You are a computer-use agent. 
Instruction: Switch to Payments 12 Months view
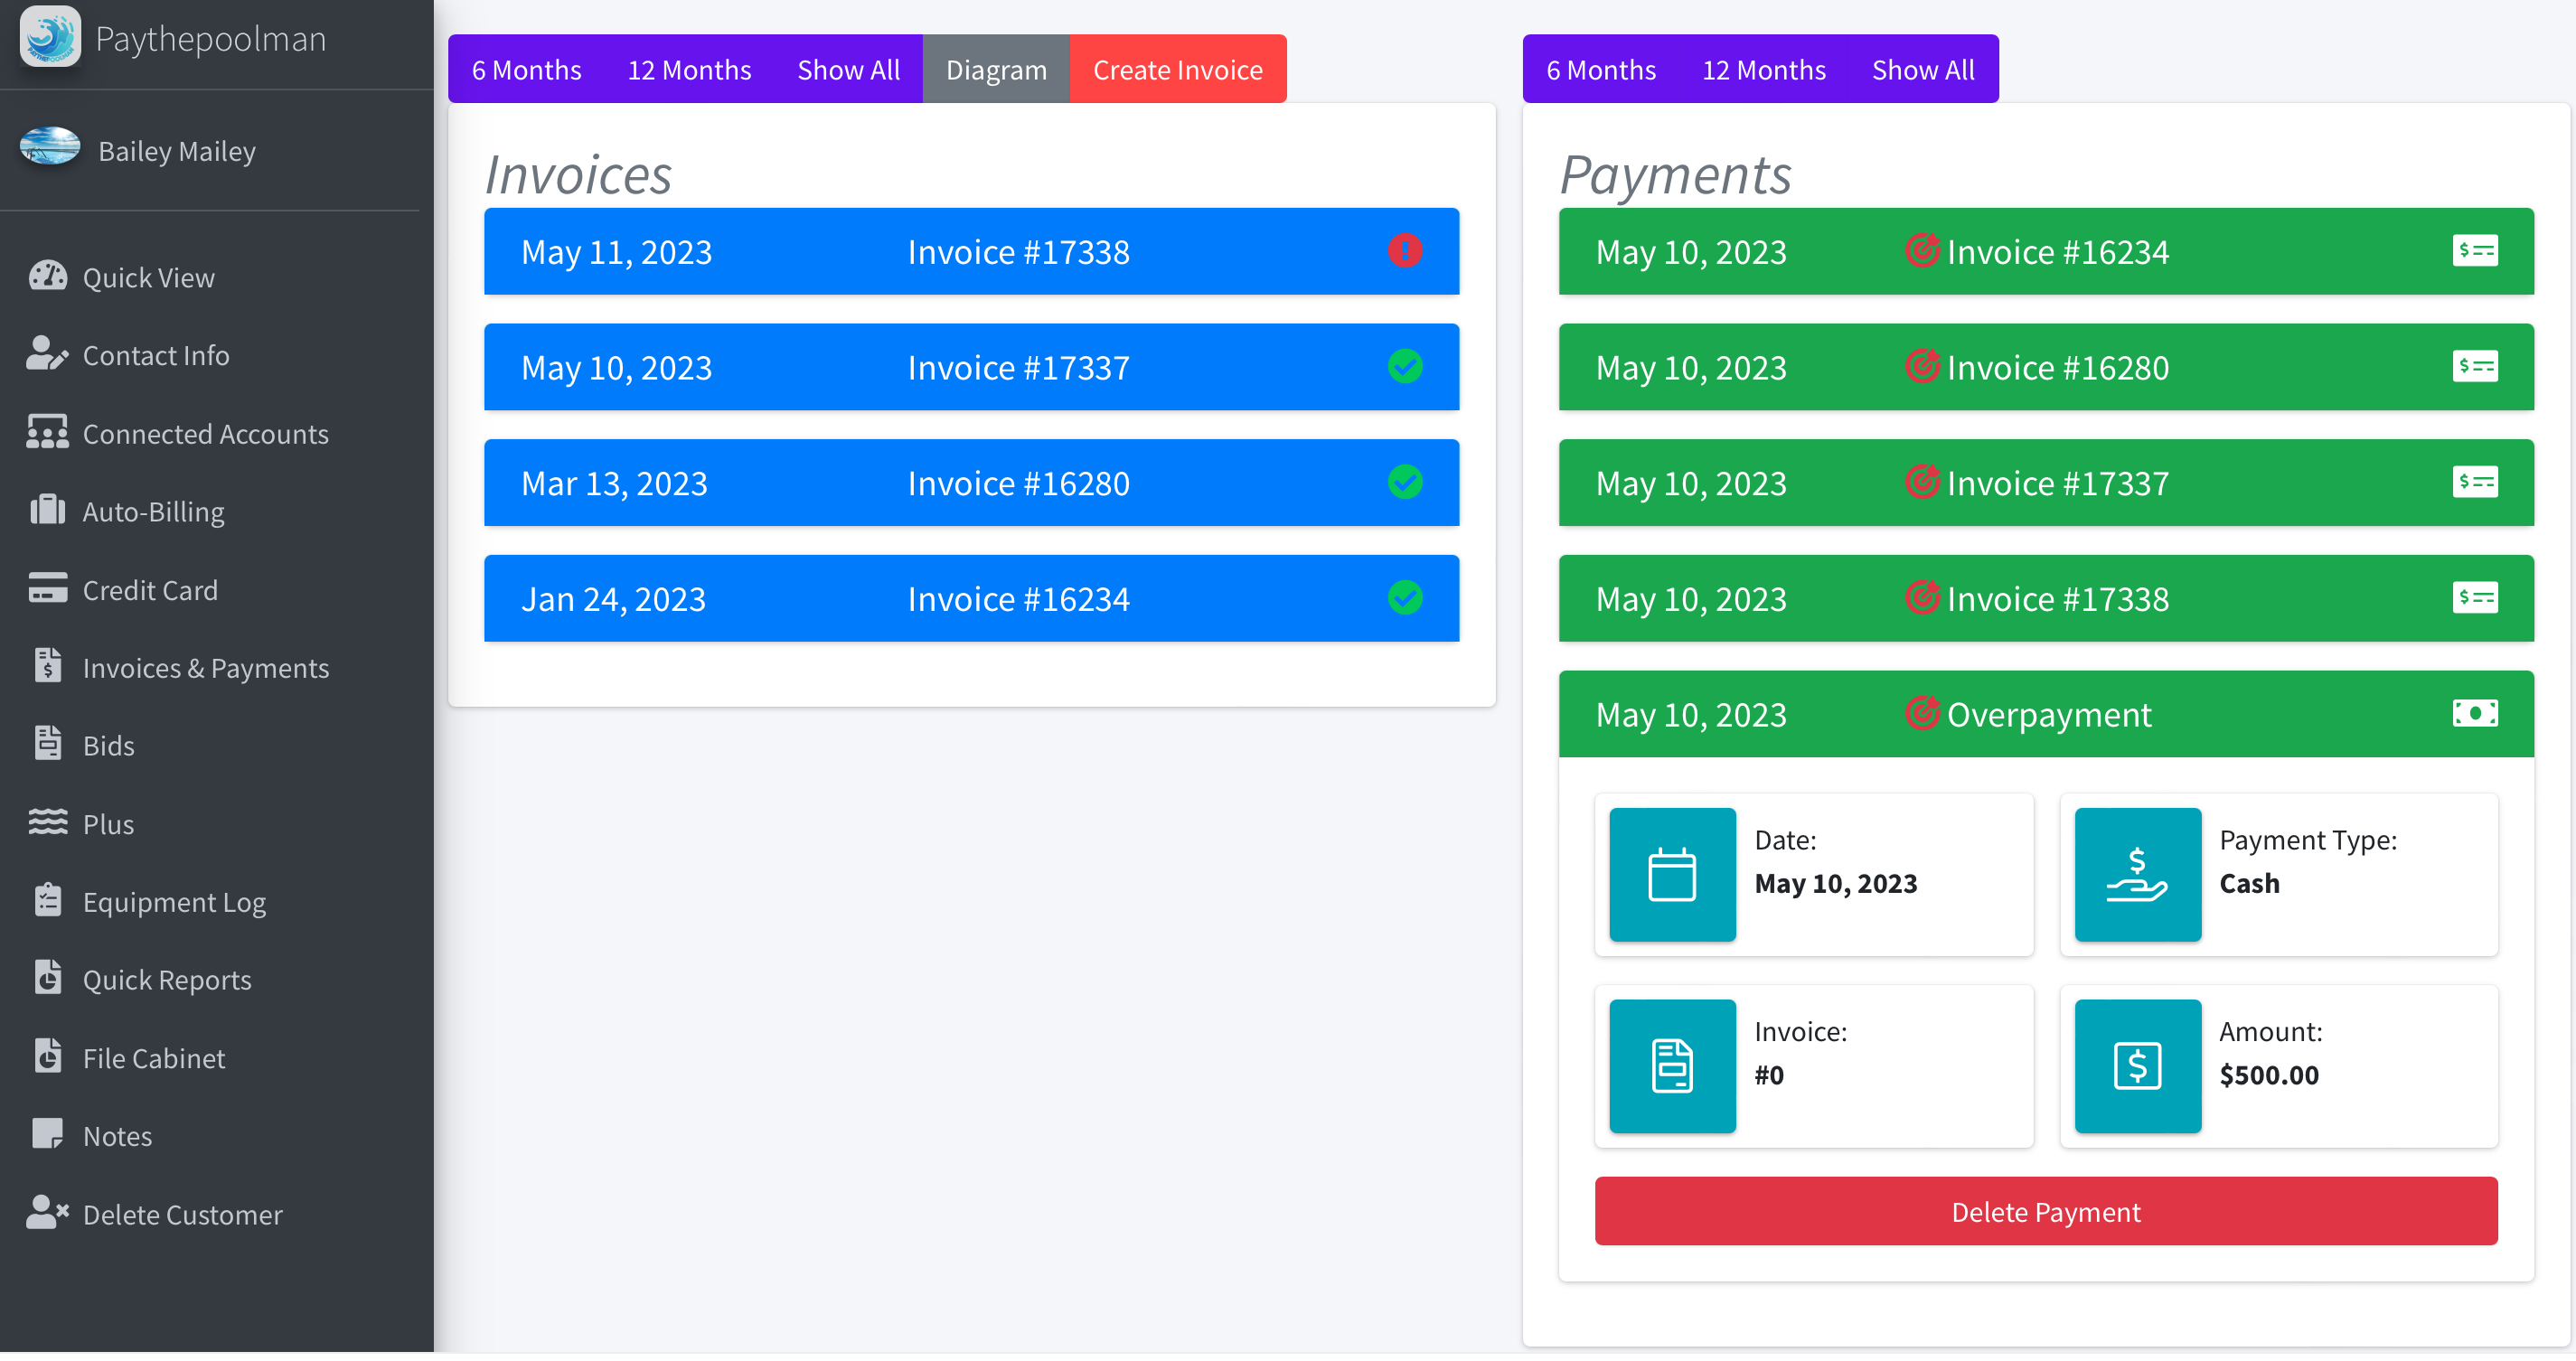pos(1763,69)
